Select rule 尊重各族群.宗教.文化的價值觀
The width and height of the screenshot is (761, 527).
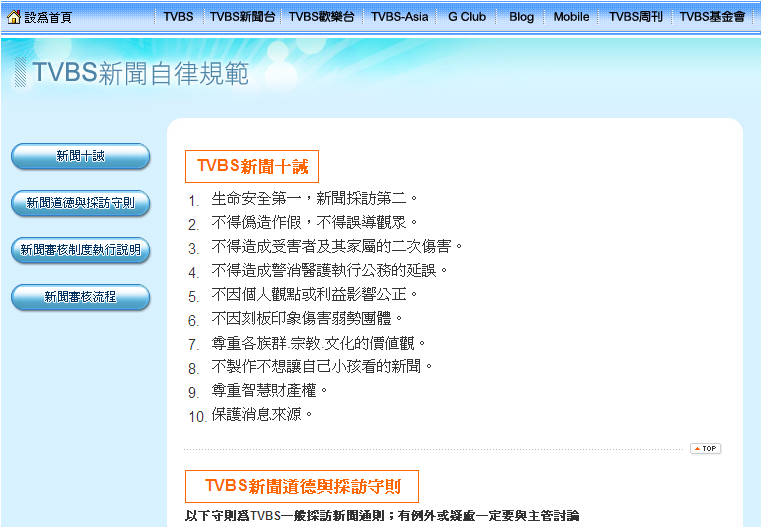coord(318,344)
